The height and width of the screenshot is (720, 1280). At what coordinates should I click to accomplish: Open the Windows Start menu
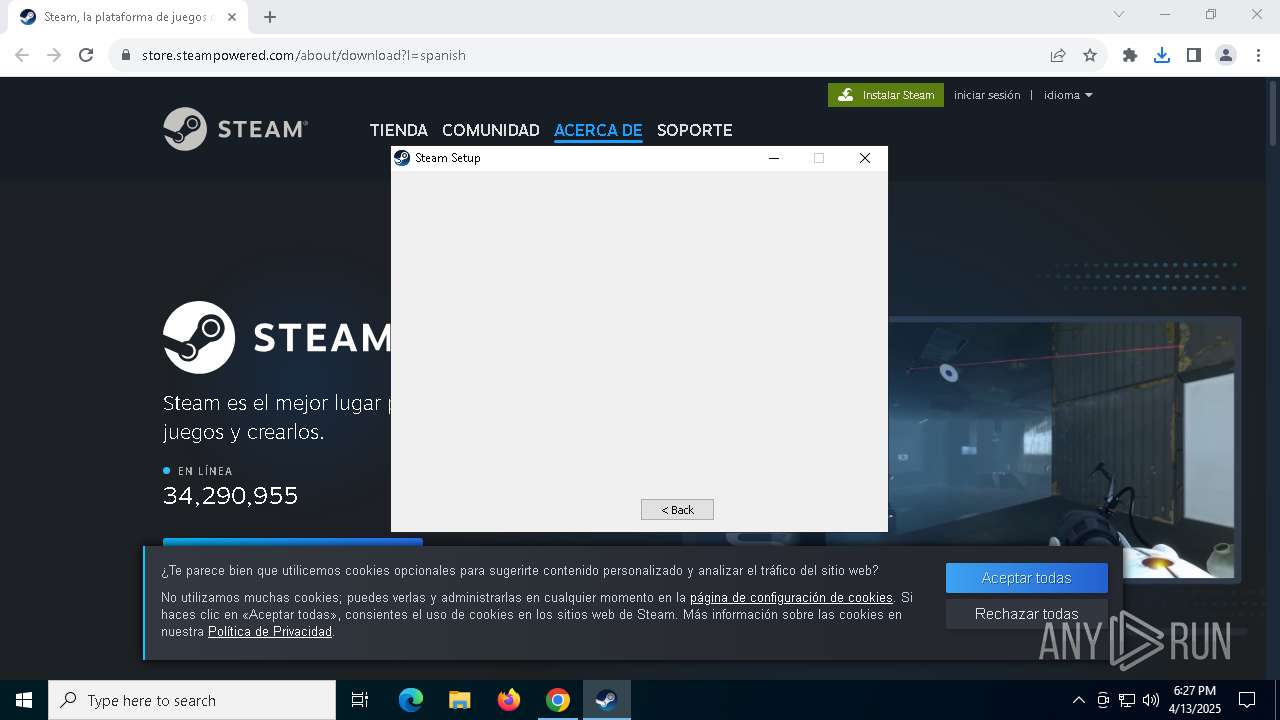pos(24,700)
